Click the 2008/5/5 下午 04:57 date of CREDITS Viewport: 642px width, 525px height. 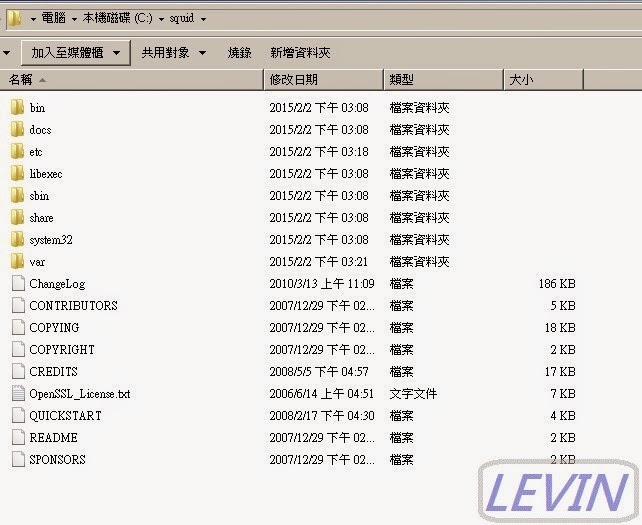point(319,371)
